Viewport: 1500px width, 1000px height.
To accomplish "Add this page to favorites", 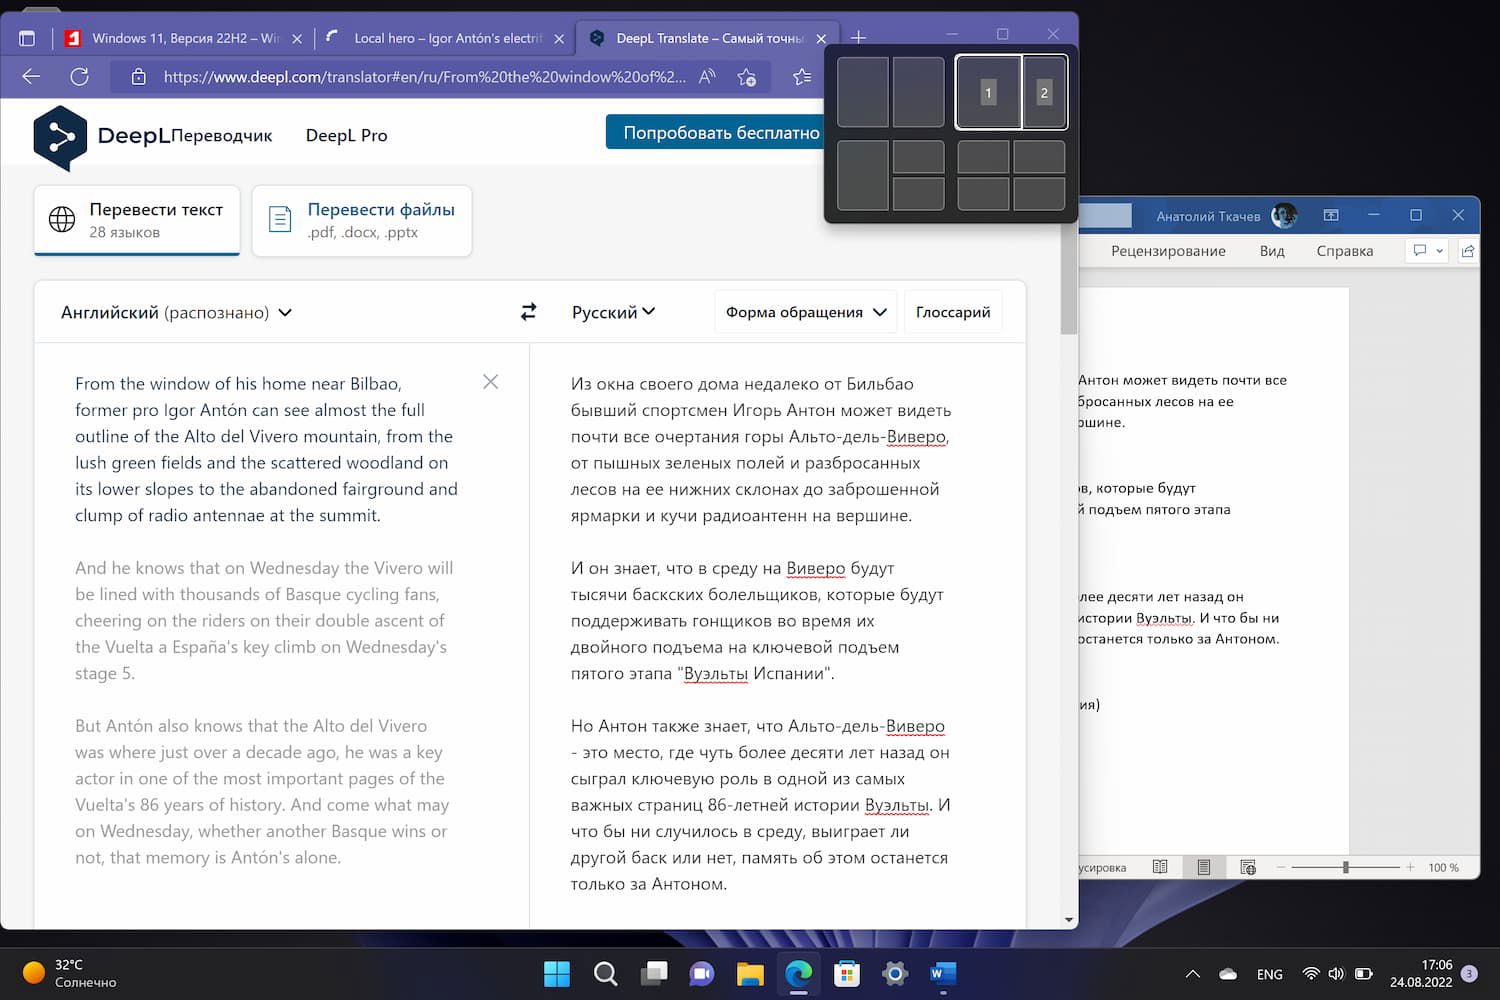I will 746,76.
